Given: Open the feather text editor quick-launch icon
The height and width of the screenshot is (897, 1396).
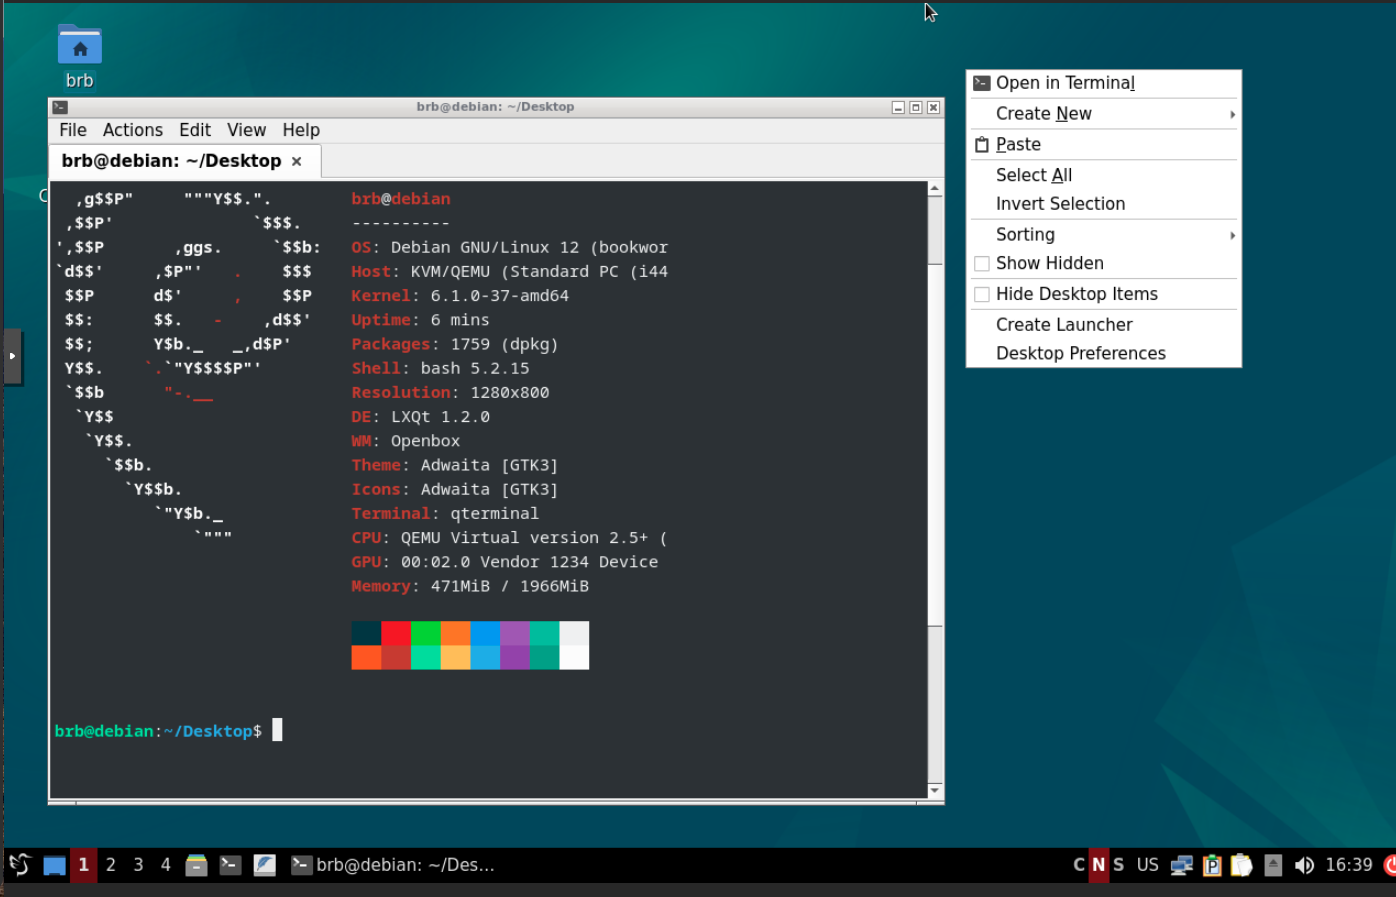Looking at the screenshot, I should pyautogui.click(x=264, y=865).
